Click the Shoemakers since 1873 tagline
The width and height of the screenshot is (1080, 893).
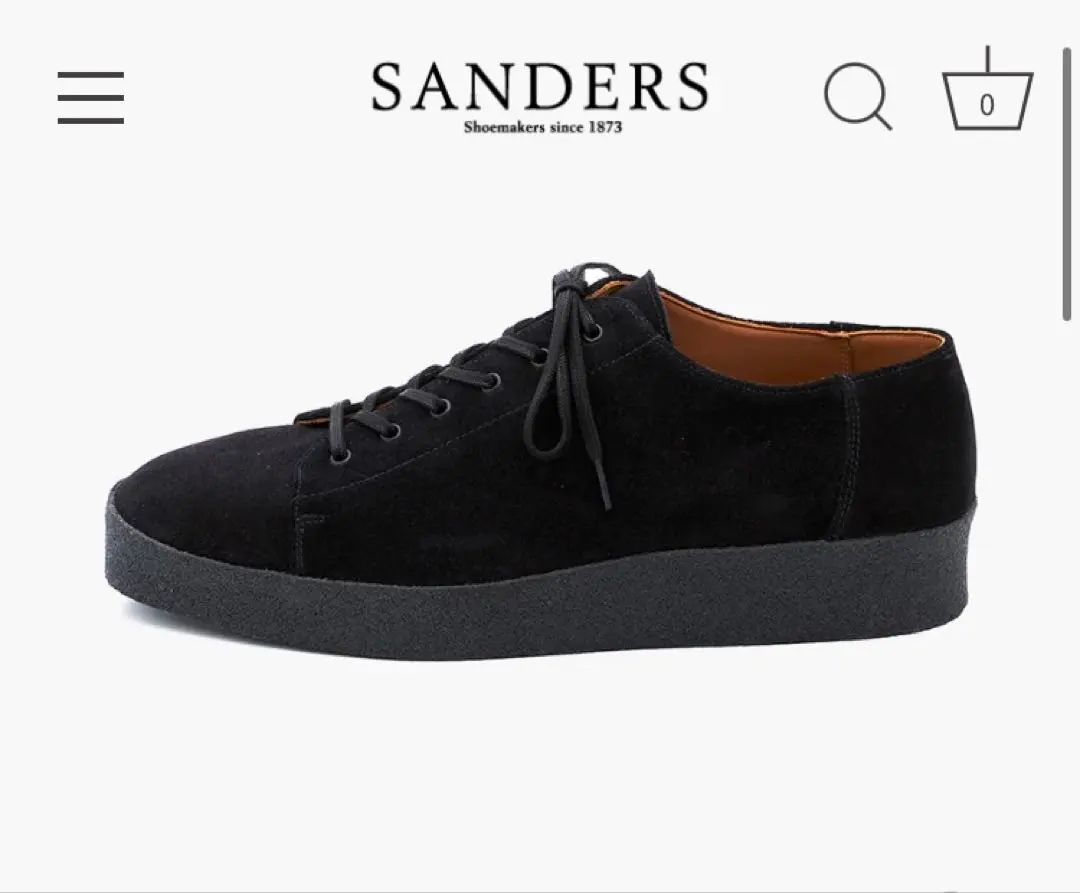point(543,127)
